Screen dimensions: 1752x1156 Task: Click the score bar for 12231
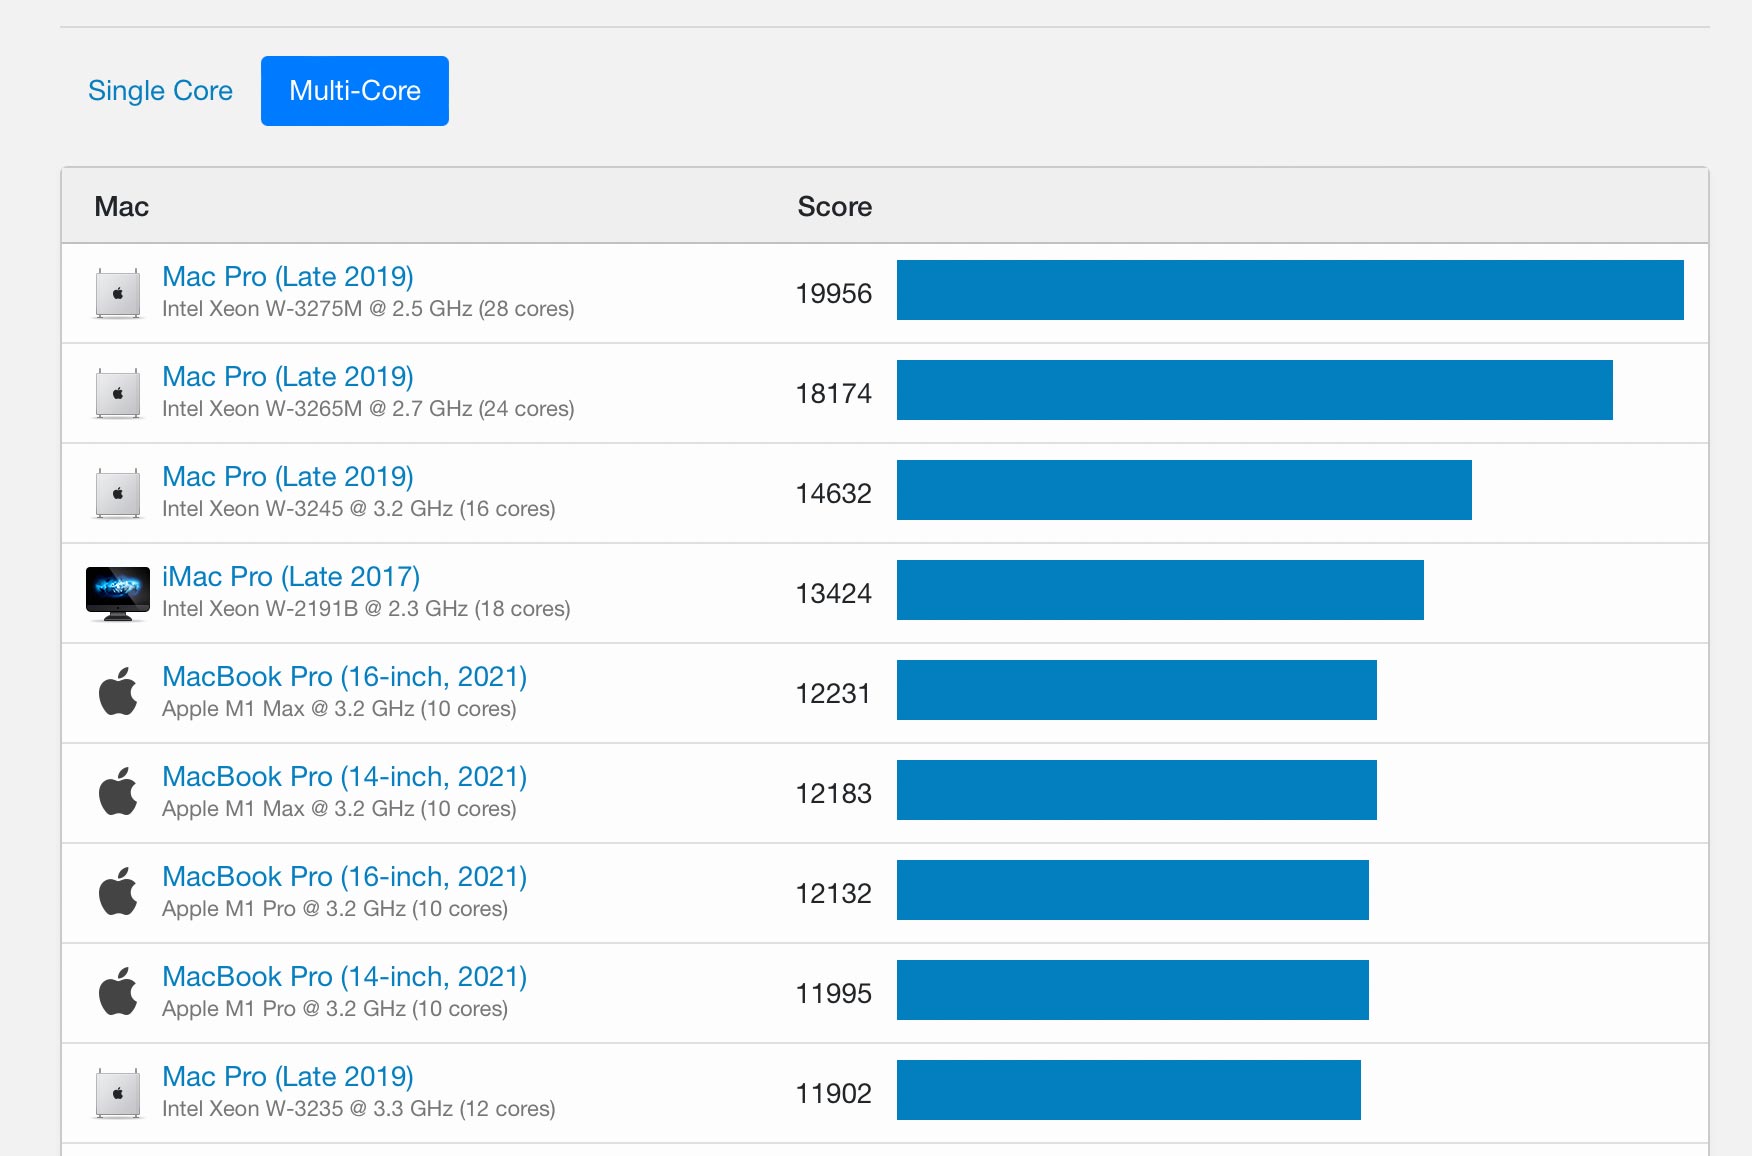tap(1137, 690)
